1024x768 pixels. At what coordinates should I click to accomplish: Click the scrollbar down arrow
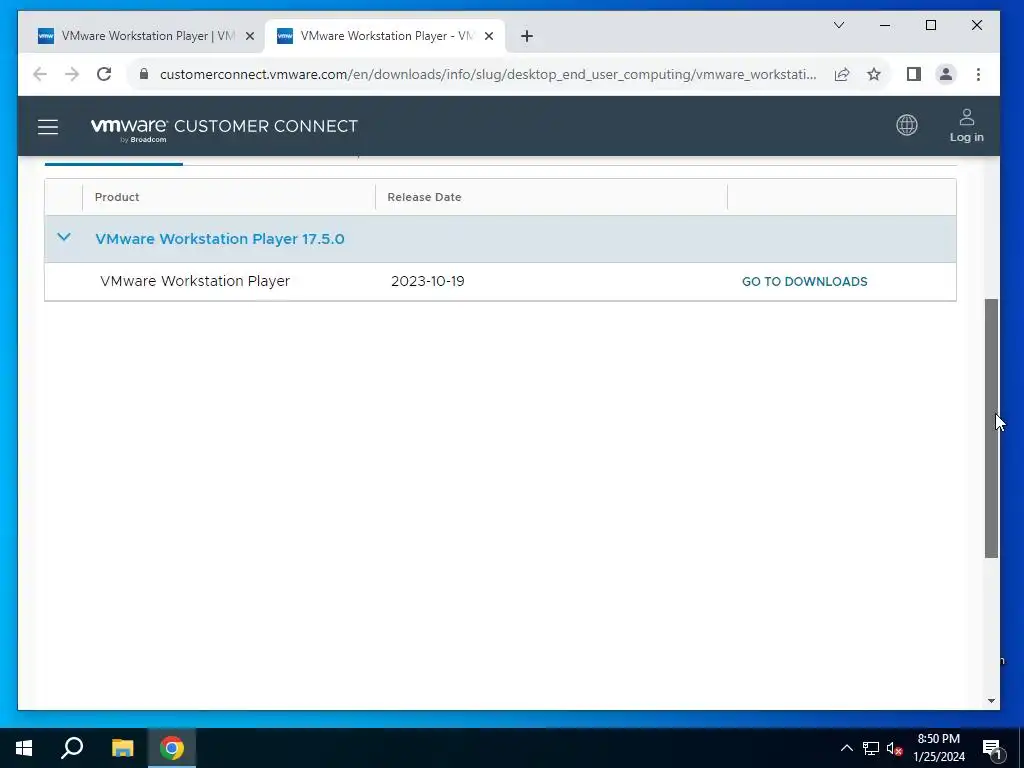pyautogui.click(x=991, y=701)
